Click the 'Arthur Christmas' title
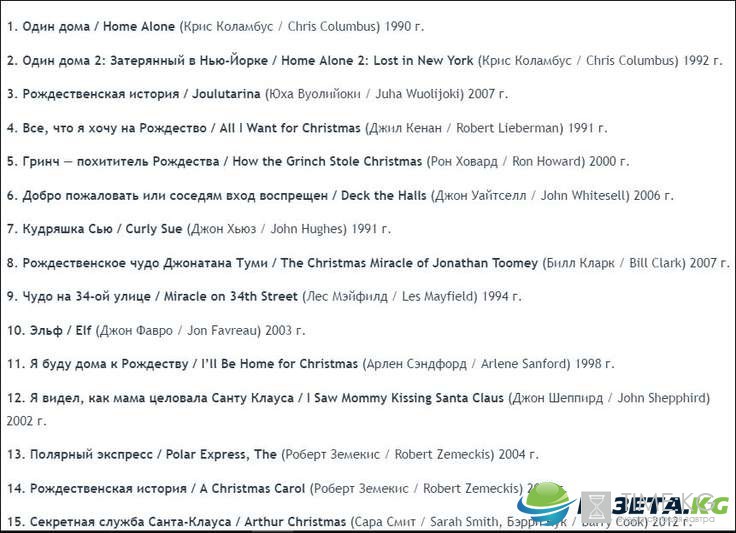736x533 pixels. (x=295, y=522)
